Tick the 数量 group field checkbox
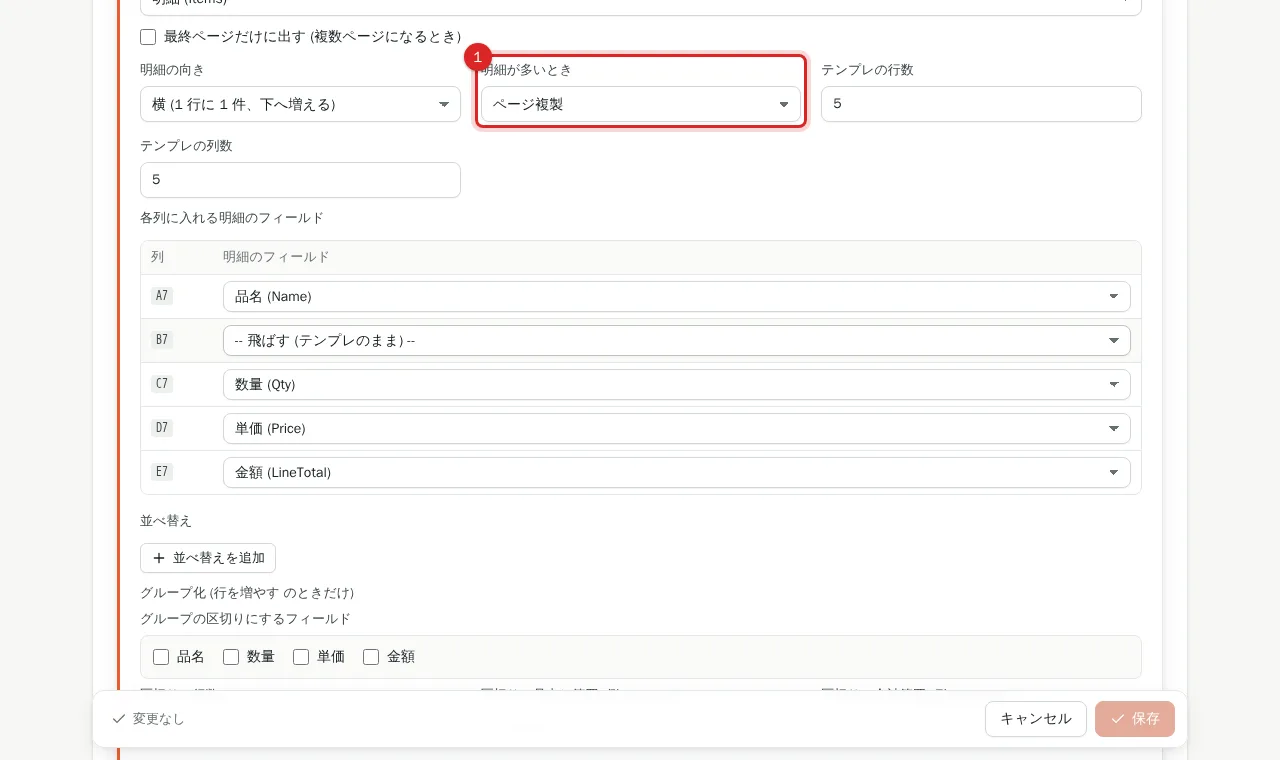 [231, 657]
